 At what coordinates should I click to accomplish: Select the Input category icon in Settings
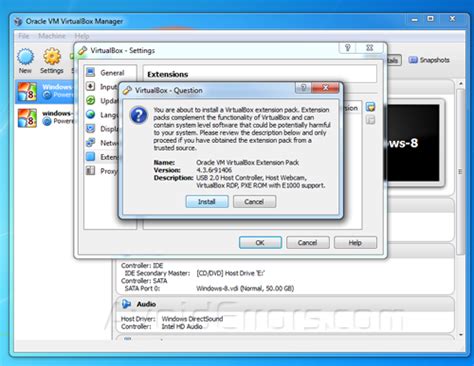coord(90,87)
